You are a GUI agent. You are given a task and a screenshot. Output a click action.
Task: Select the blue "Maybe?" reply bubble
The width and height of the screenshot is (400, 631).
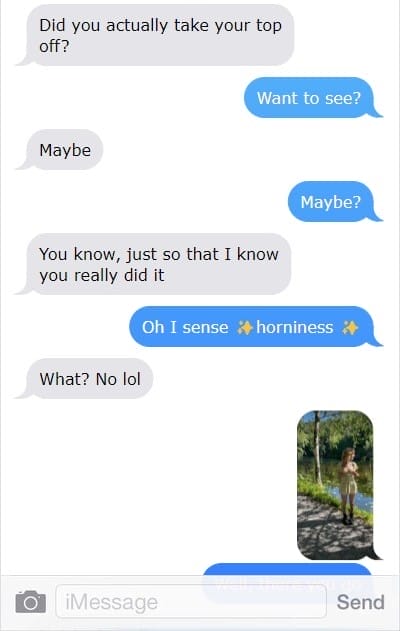coord(334,201)
